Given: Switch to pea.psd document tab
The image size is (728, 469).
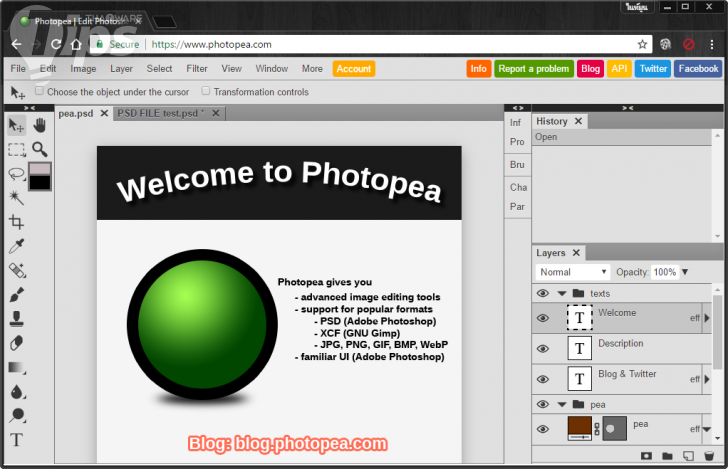Looking at the screenshot, I should pos(76,113).
